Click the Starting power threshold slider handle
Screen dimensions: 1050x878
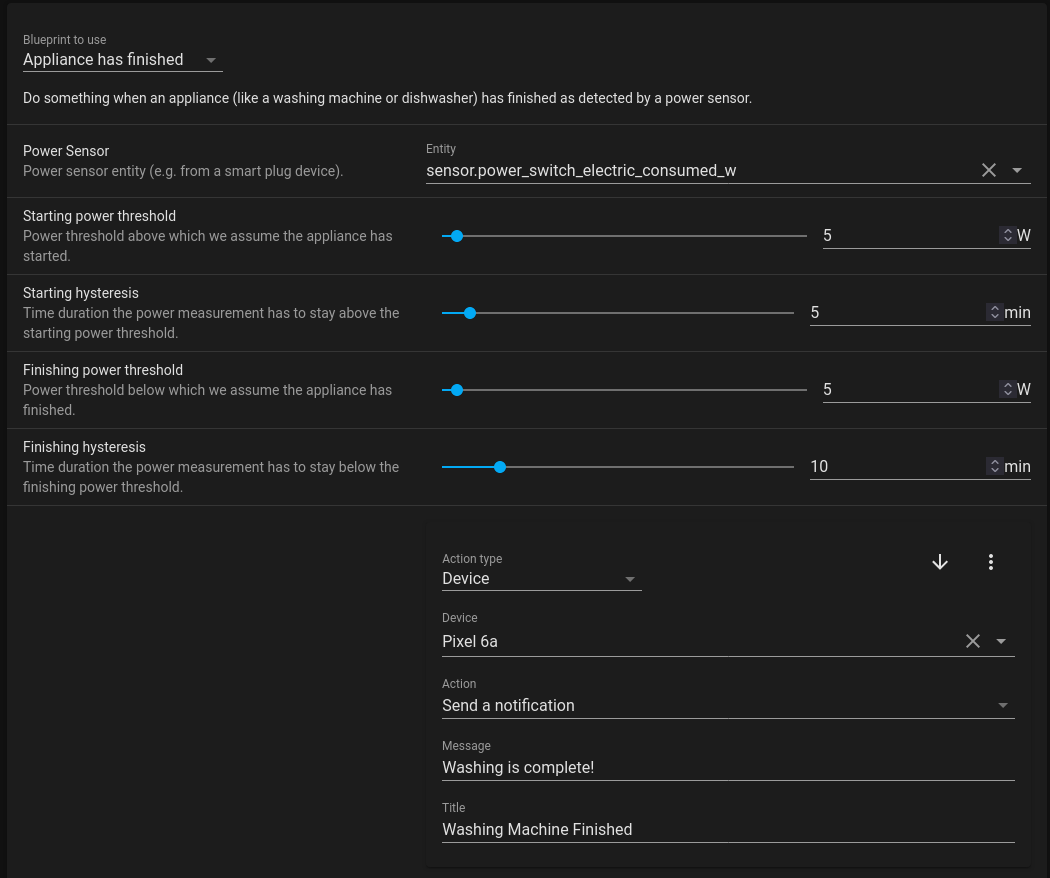point(457,236)
